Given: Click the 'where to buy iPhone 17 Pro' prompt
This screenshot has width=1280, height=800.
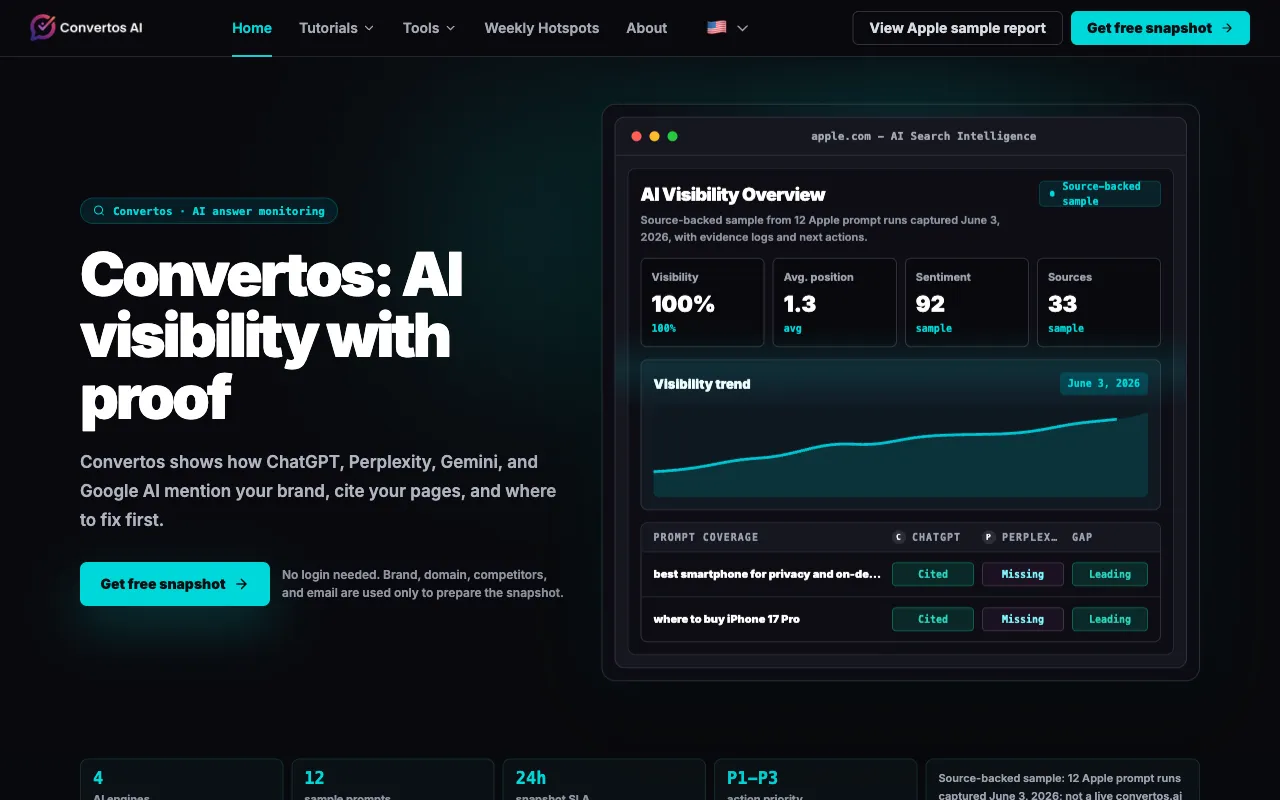Looking at the screenshot, I should [x=727, y=619].
